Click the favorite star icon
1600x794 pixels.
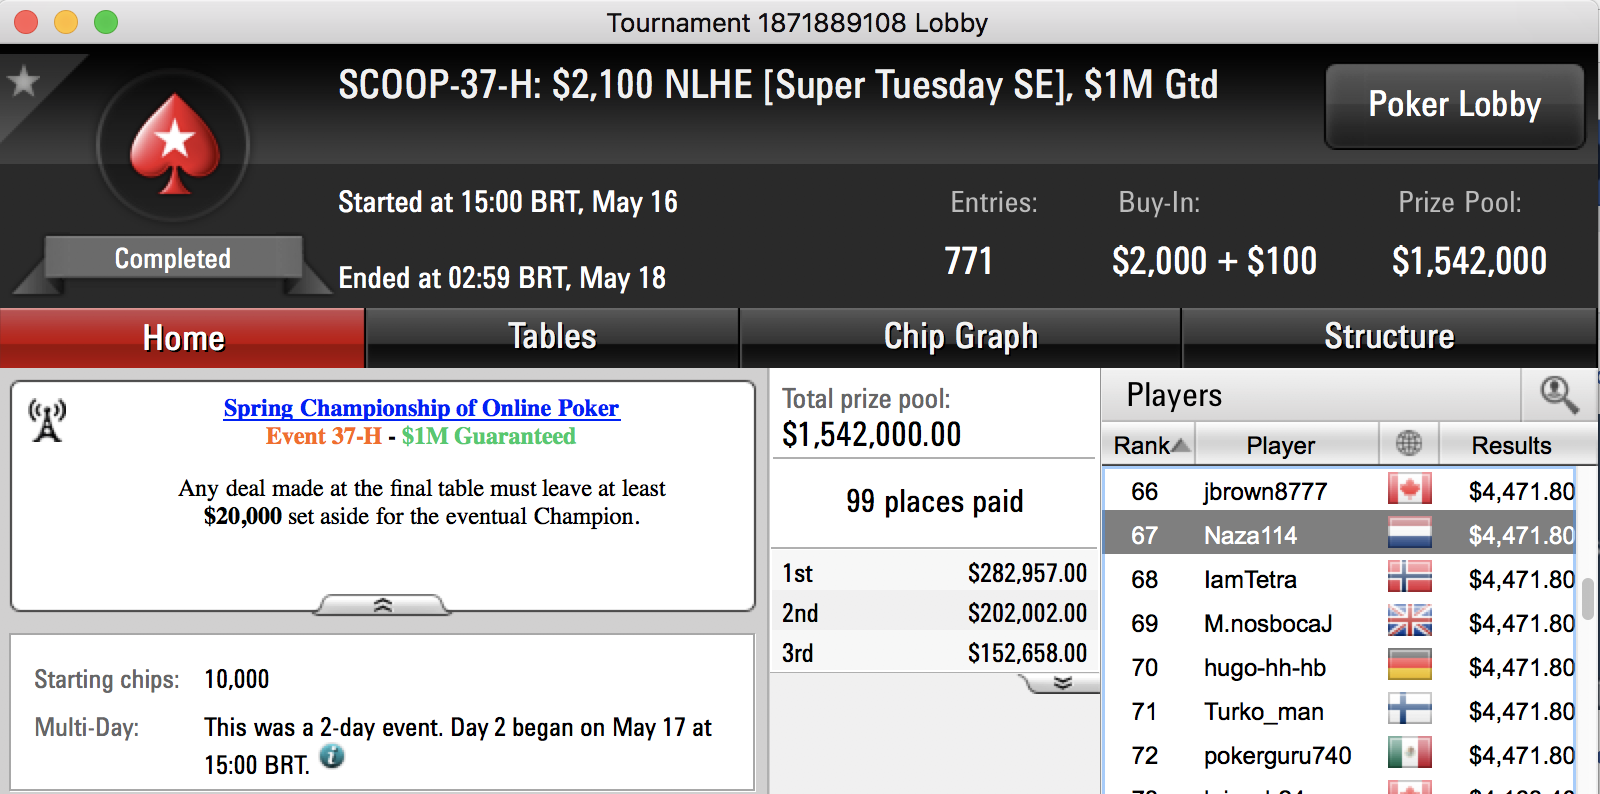pyautogui.click(x=23, y=81)
